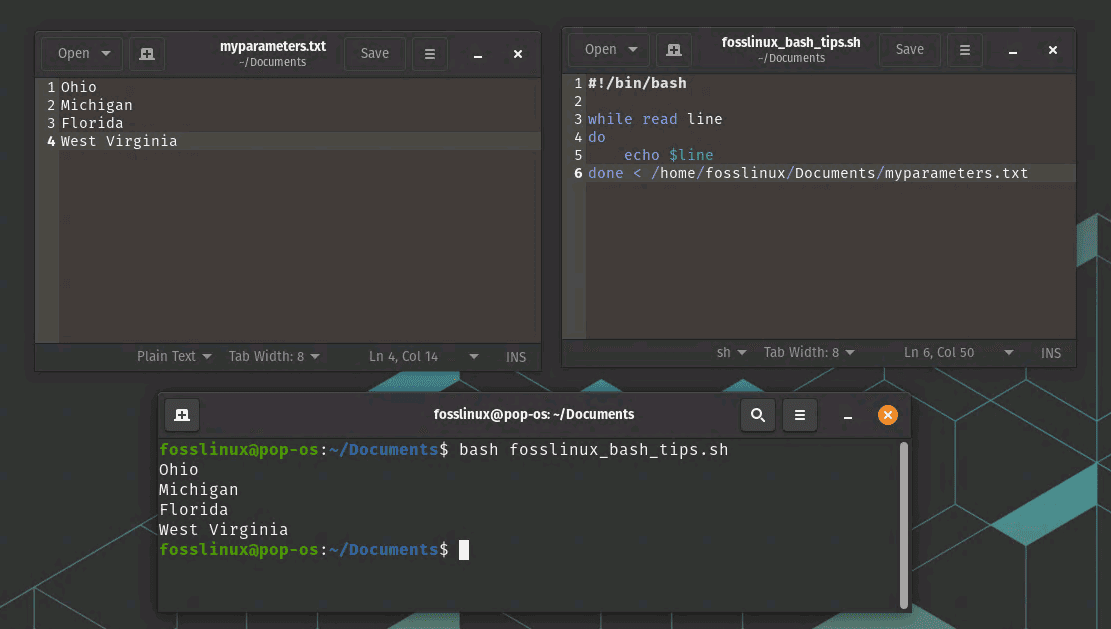This screenshot has width=1111, height=629.
Task: Click Open button in fosslinux_bash_tips.sh window
Action: (x=600, y=50)
